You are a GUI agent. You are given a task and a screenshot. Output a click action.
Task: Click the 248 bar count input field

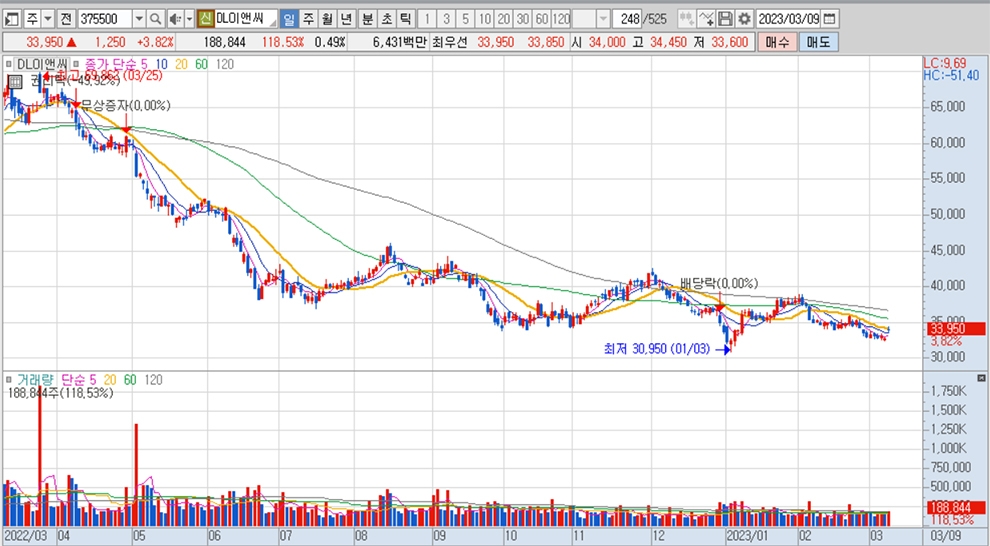[x=628, y=19]
